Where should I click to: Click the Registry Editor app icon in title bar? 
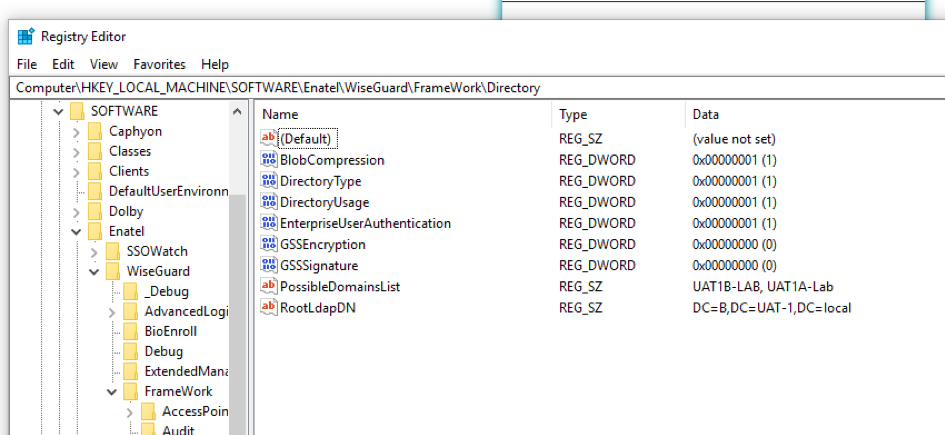point(26,37)
